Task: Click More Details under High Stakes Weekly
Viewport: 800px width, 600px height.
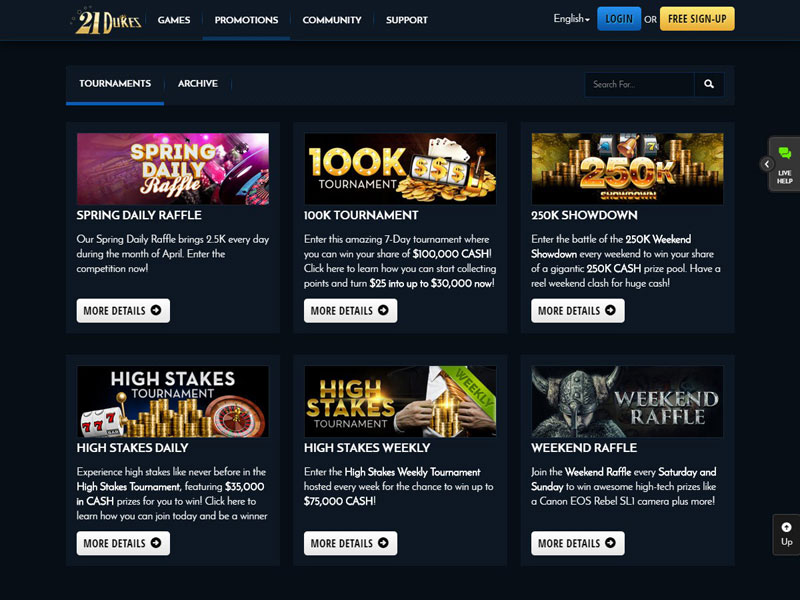Action: coord(351,543)
